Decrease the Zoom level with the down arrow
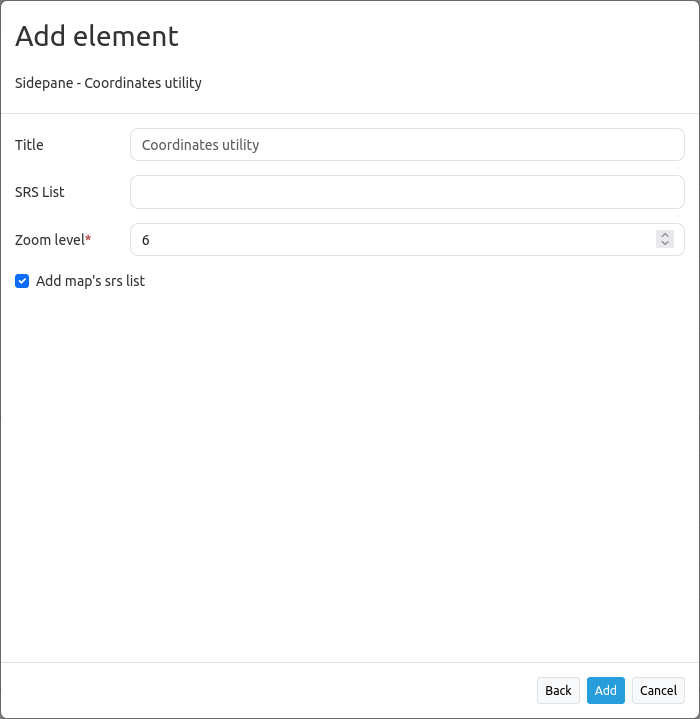Image resolution: width=700 pixels, height=719 pixels. [665, 243]
